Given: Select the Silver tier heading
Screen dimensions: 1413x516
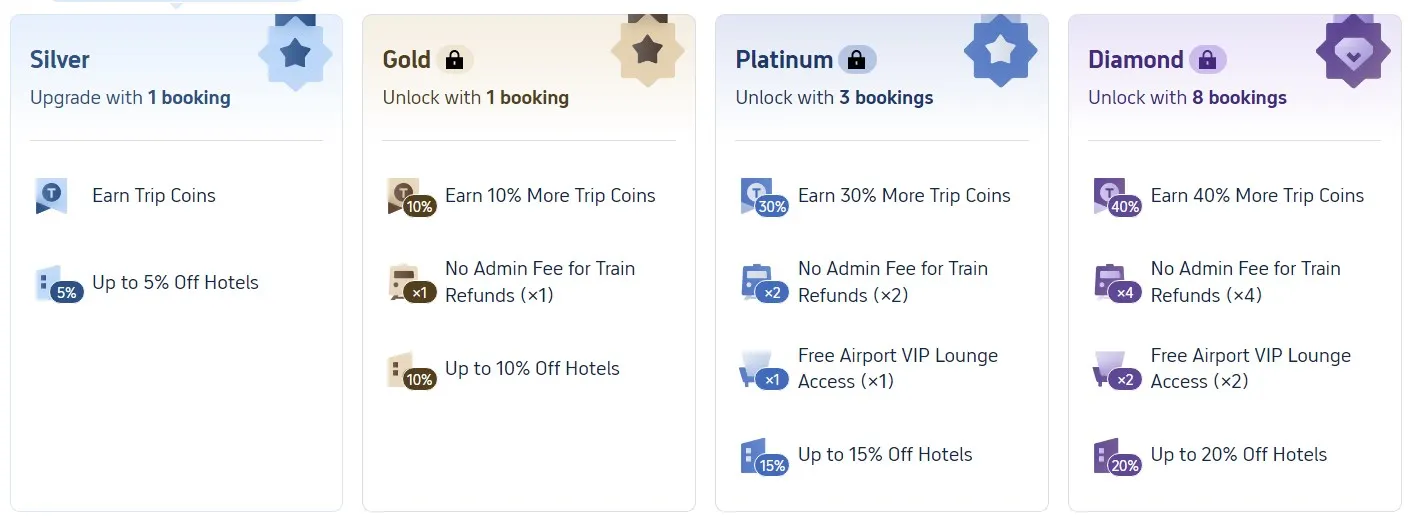Looking at the screenshot, I should pos(60,60).
